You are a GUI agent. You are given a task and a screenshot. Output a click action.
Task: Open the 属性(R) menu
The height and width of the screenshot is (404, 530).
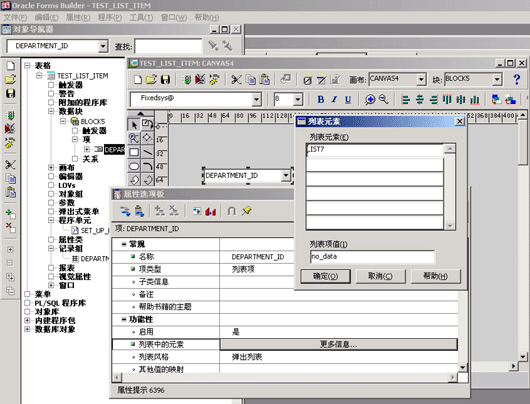pos(78,17)
